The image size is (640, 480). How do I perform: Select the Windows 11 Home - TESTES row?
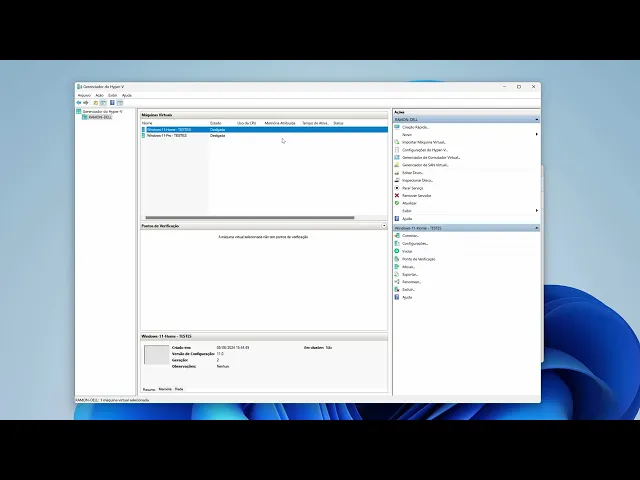(264, 130)
